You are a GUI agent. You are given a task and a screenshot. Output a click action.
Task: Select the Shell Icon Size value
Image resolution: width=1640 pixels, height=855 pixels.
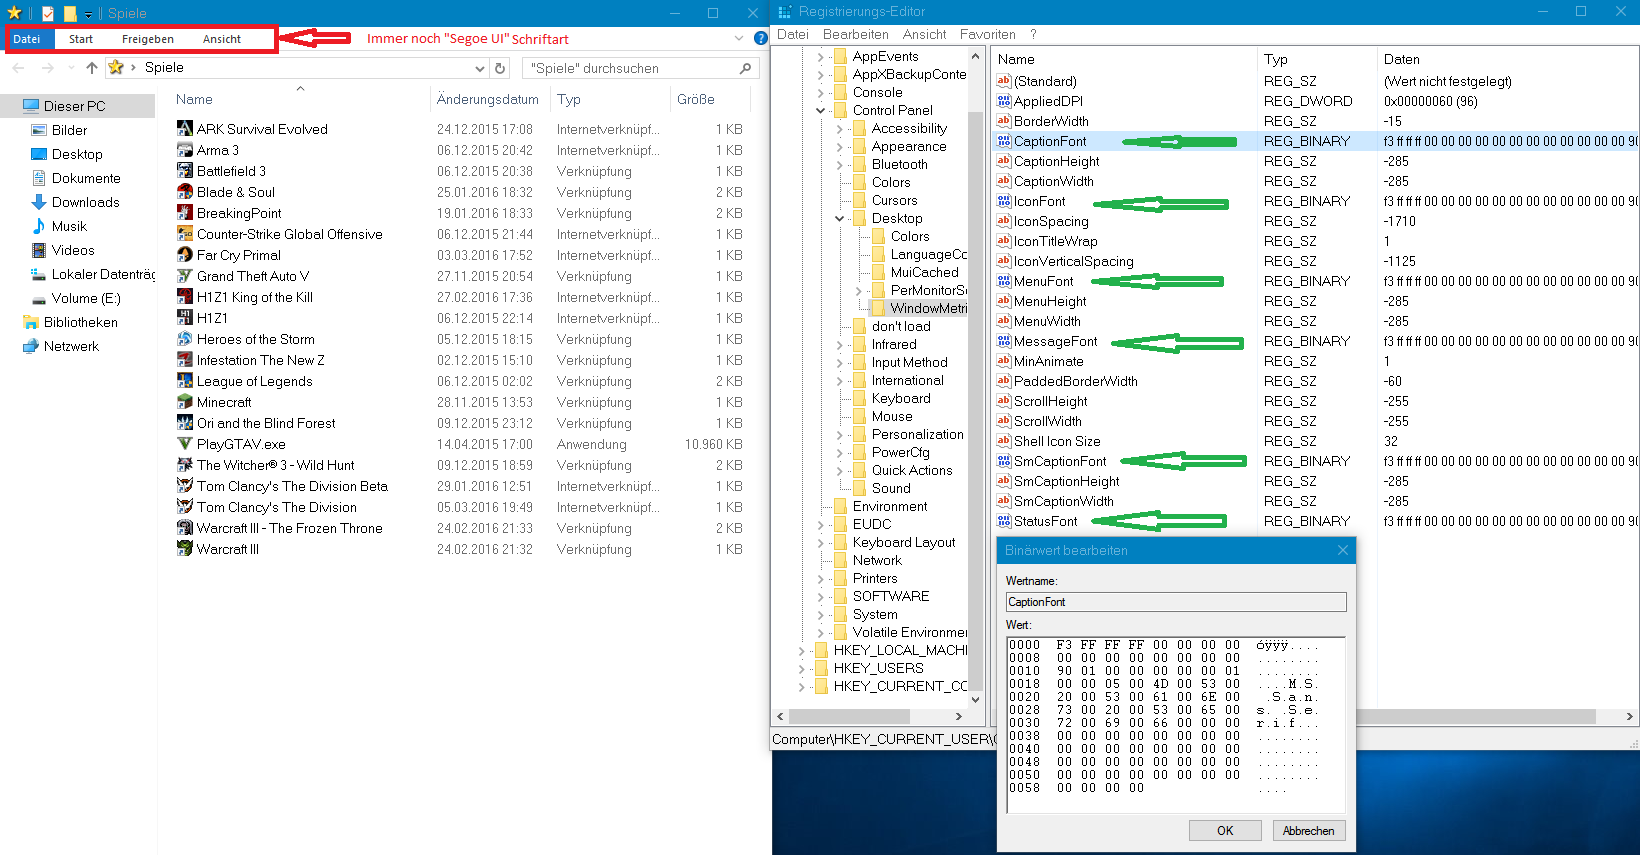click(x=1057, y=441)
